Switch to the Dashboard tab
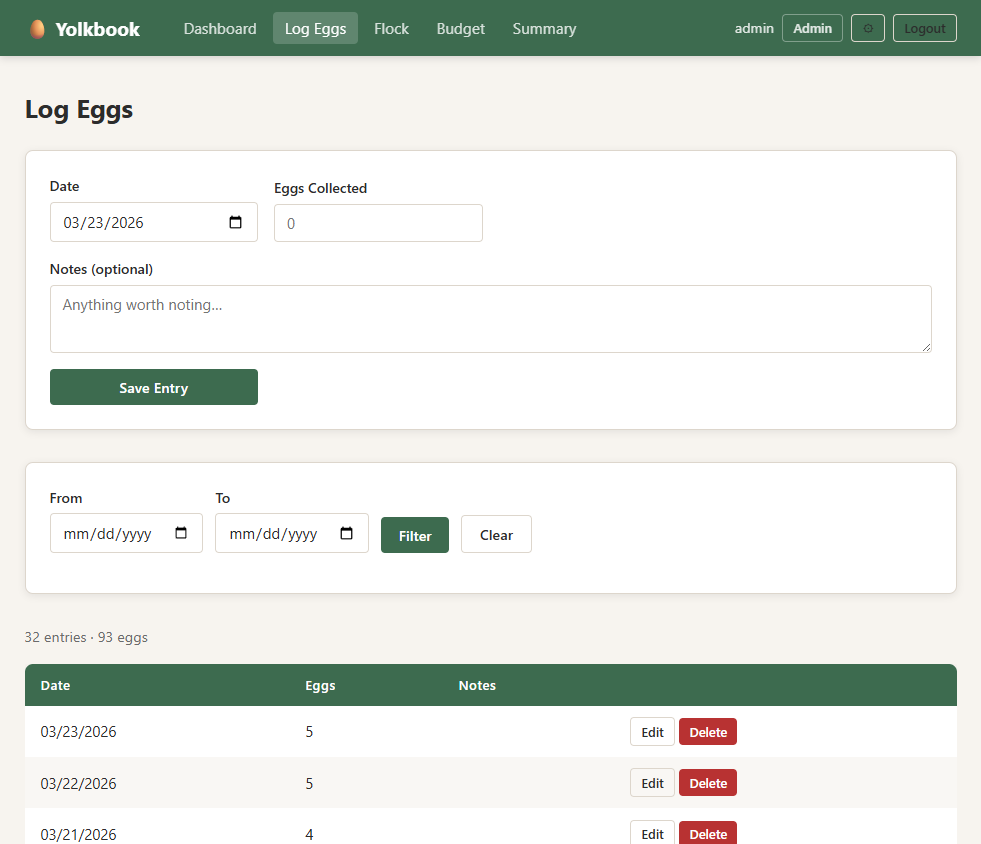The image size is (981, 844). 219,28
